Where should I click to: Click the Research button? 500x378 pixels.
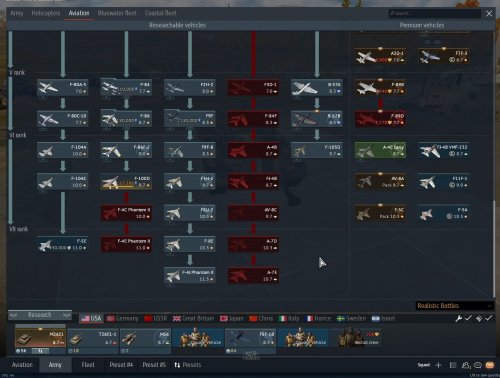(40, 315)
